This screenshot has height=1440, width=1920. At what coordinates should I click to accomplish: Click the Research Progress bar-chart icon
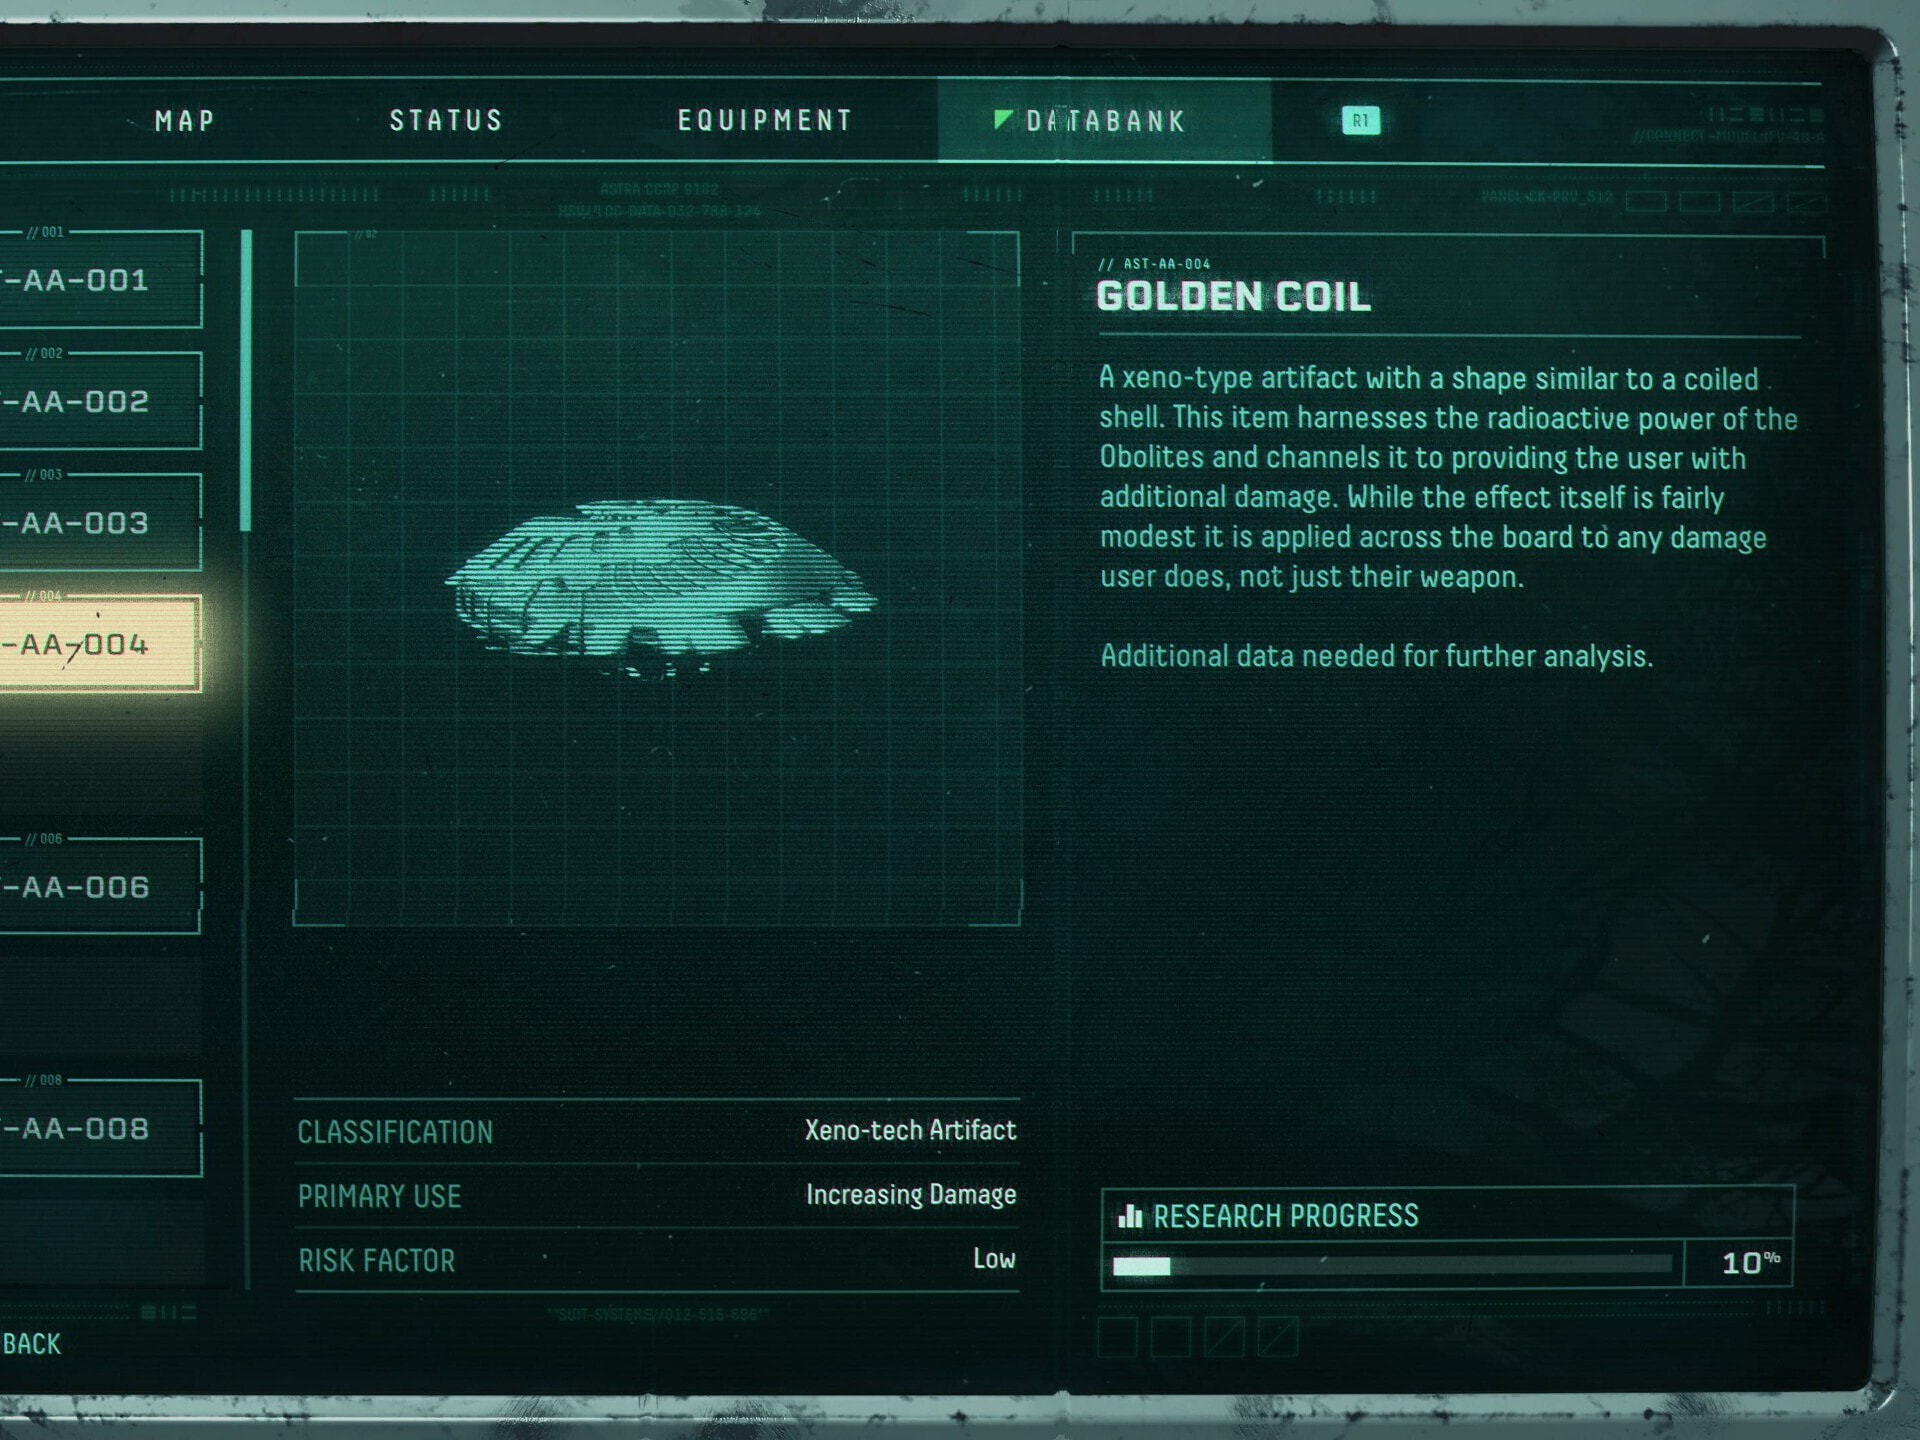click(x=1130, y=1215)
